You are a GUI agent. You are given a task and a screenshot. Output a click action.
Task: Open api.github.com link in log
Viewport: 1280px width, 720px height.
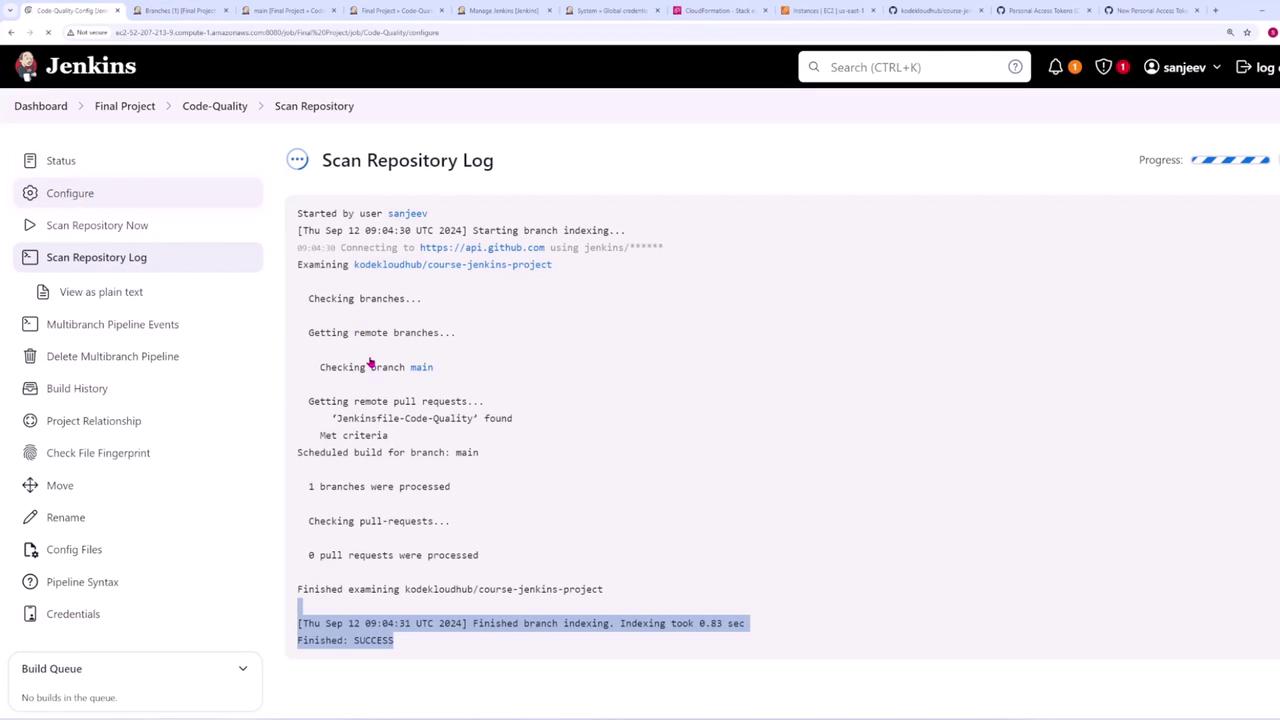(x=482, y=248)
